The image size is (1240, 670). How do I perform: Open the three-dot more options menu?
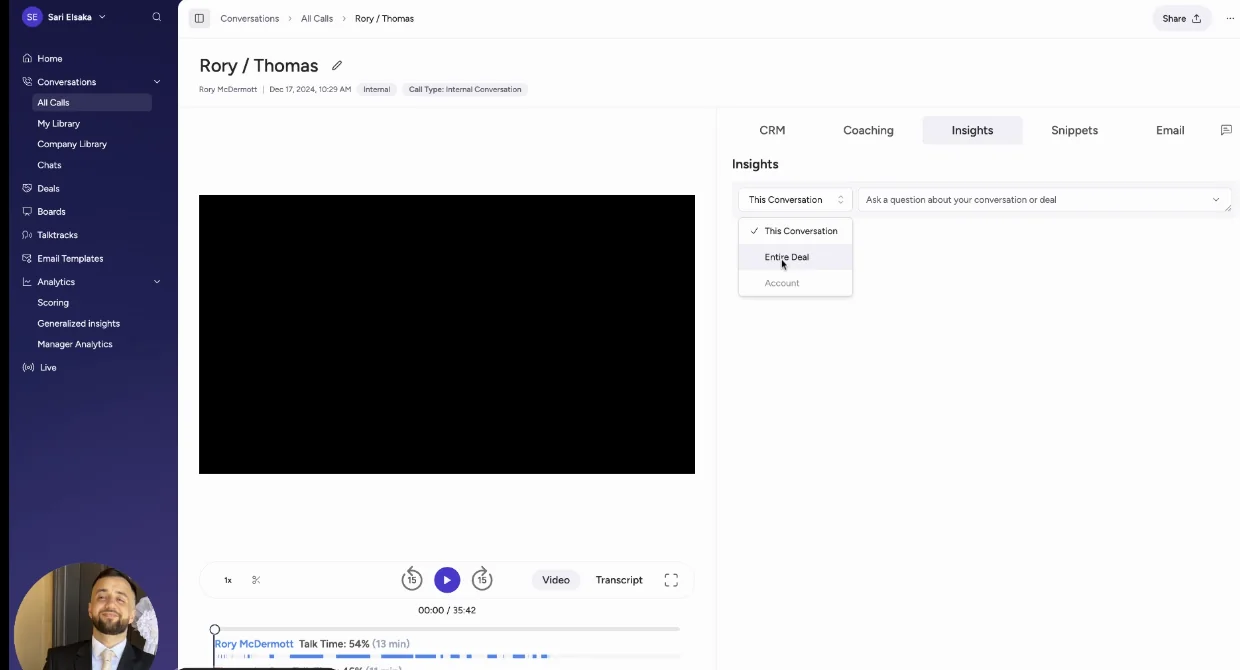(1230, 18)
